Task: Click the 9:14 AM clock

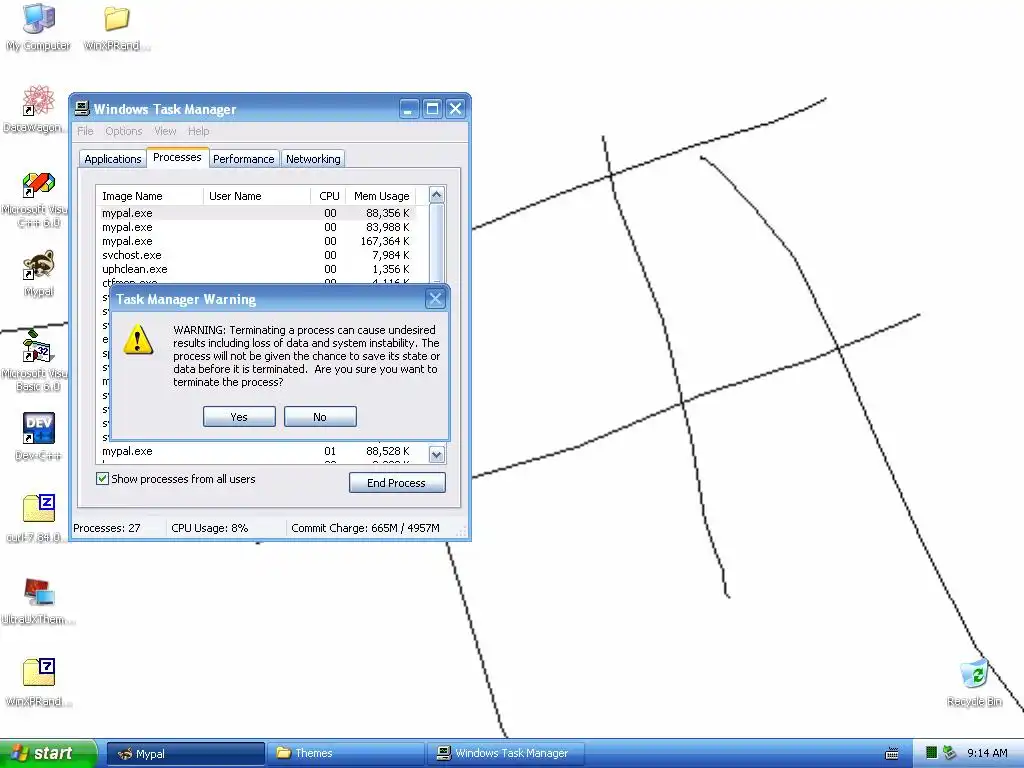Action: (987, 753)
